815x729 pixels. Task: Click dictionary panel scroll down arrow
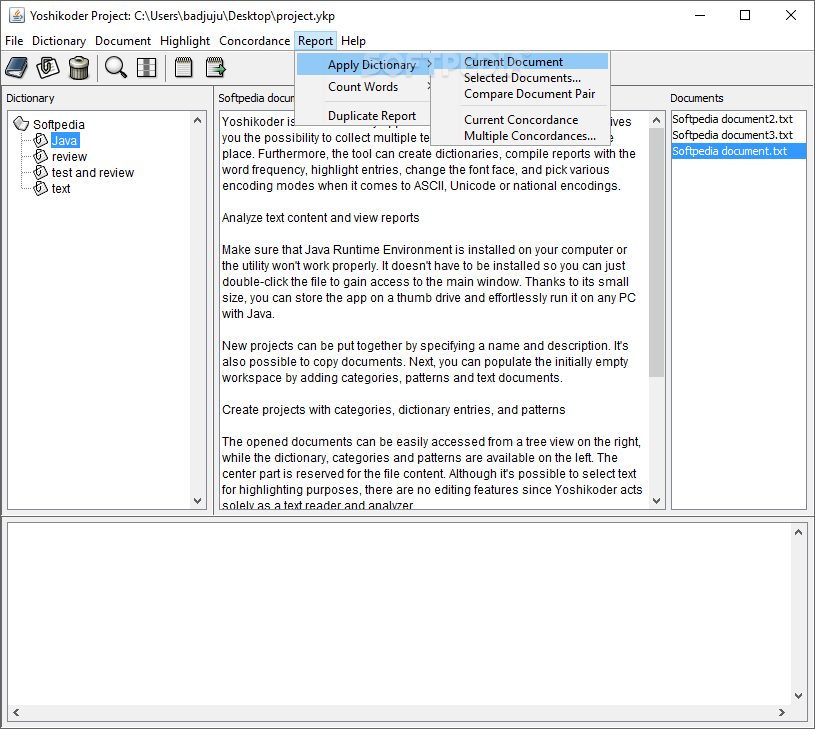198,500
